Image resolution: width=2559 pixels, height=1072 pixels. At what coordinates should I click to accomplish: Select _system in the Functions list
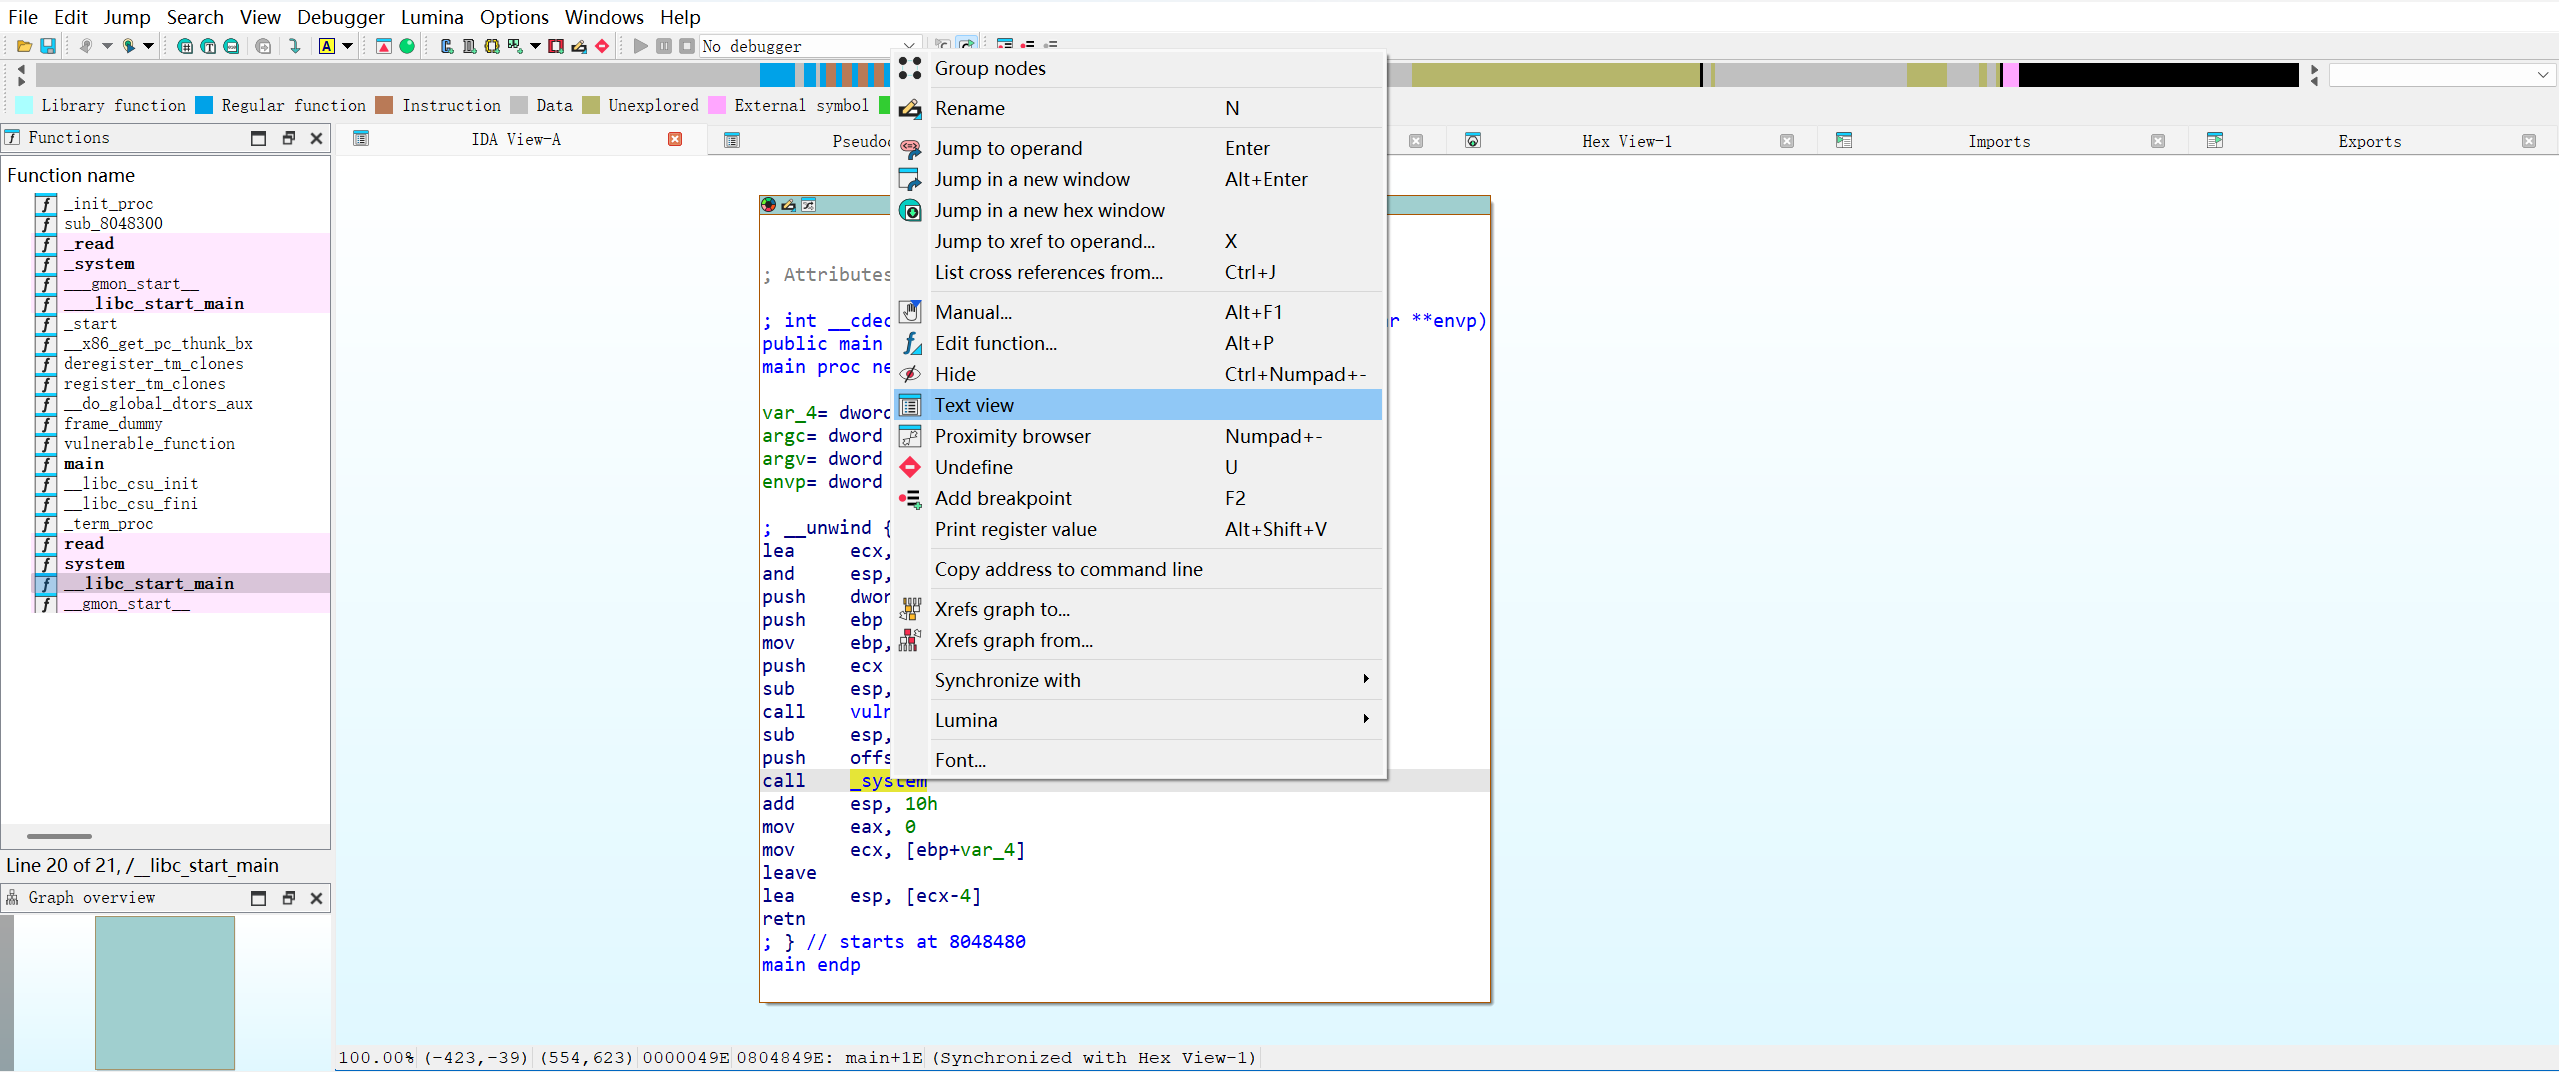coord(99,264)
